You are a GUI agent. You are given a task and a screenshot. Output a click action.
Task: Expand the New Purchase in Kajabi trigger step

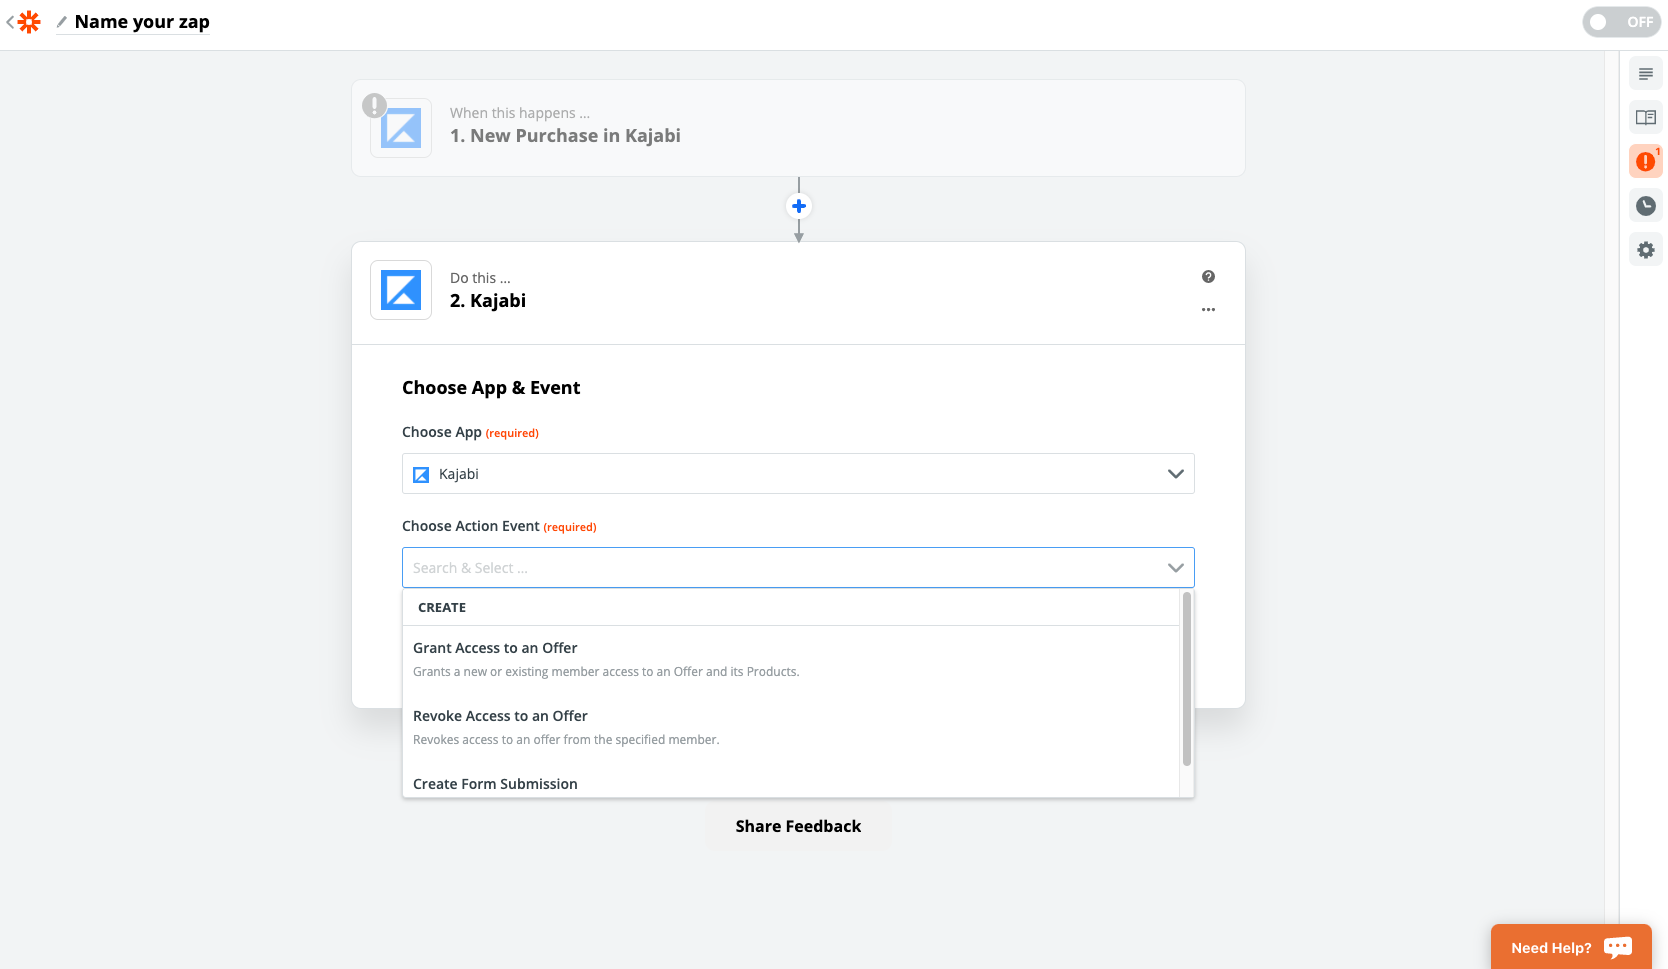tap(798, 128)
